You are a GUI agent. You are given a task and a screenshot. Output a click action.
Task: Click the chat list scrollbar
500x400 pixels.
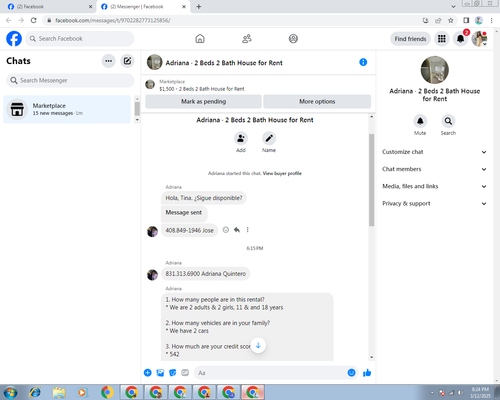(137, 109)
